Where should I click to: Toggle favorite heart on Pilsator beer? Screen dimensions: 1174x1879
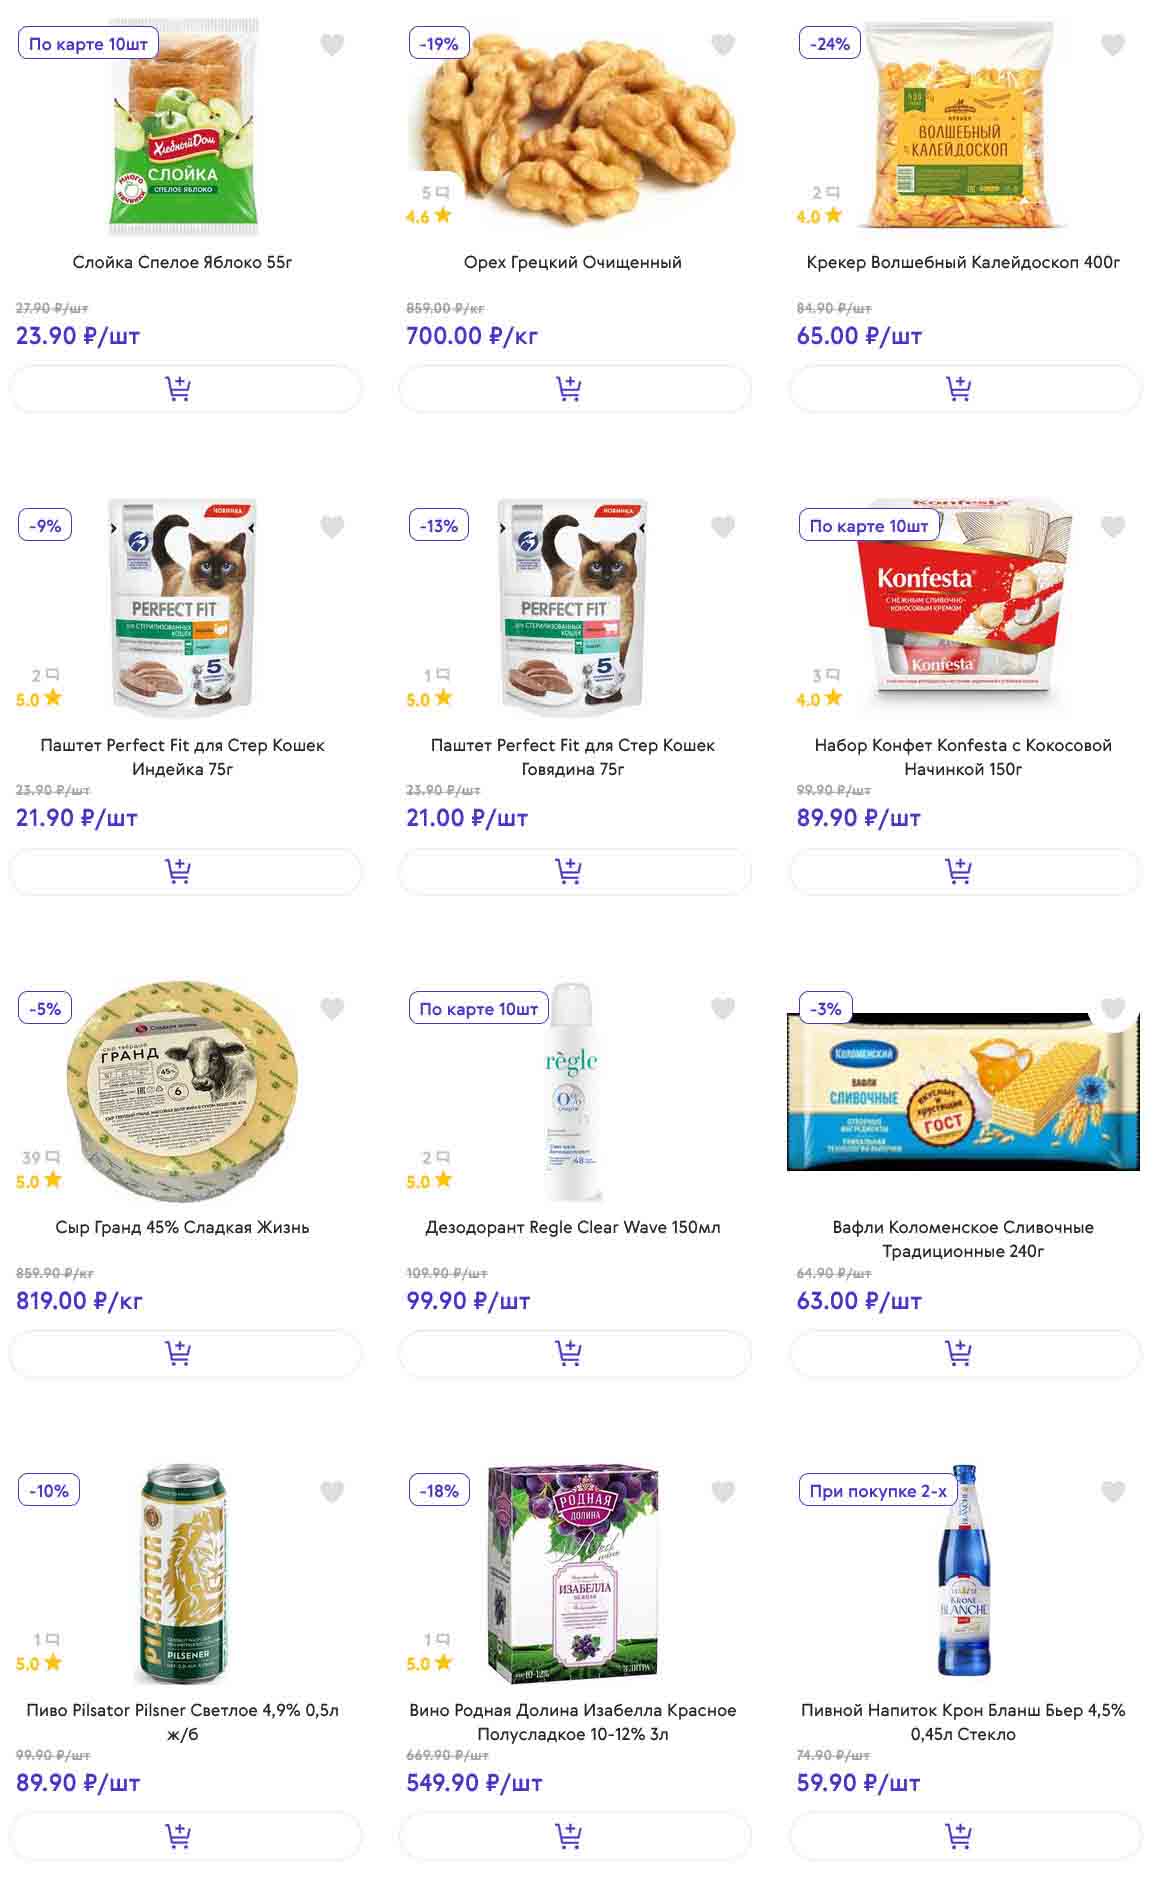(x=332, y=1491)
